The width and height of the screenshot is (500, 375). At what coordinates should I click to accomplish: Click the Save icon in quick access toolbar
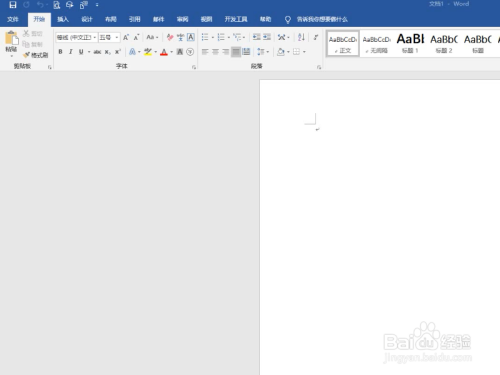pos(13,5)
